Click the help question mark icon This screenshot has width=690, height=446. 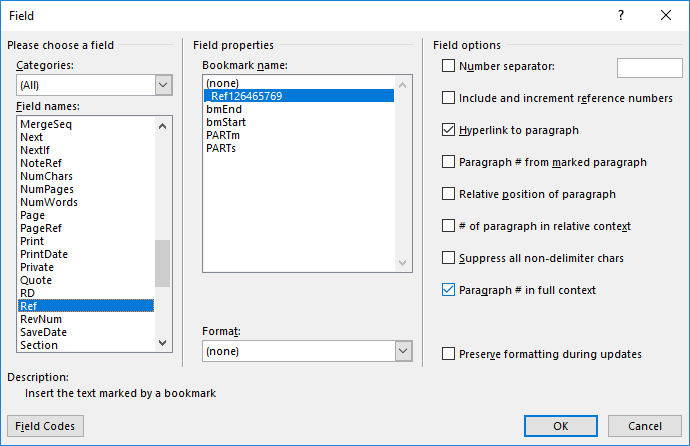[620, 15]
